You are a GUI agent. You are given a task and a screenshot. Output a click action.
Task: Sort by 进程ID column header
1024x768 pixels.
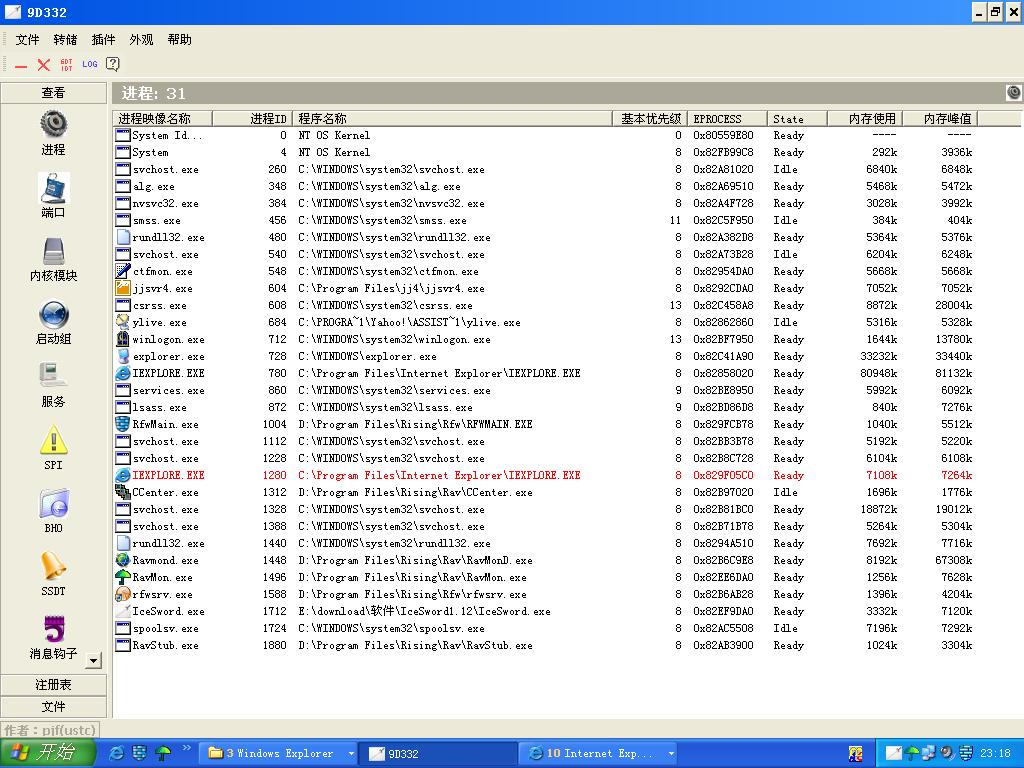(x=252, y=118)
